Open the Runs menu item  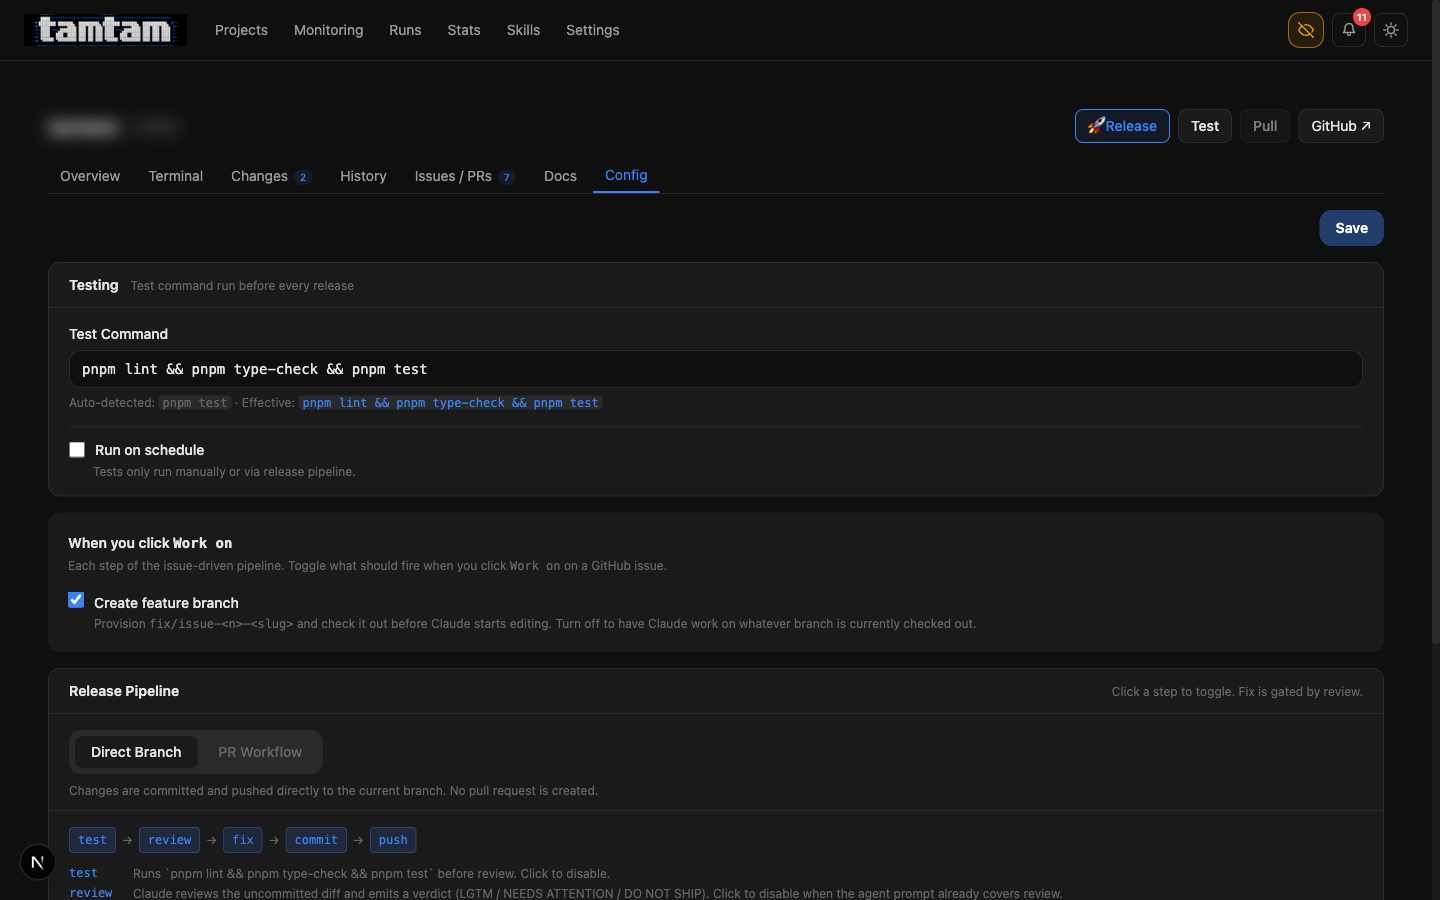[405, 30]
